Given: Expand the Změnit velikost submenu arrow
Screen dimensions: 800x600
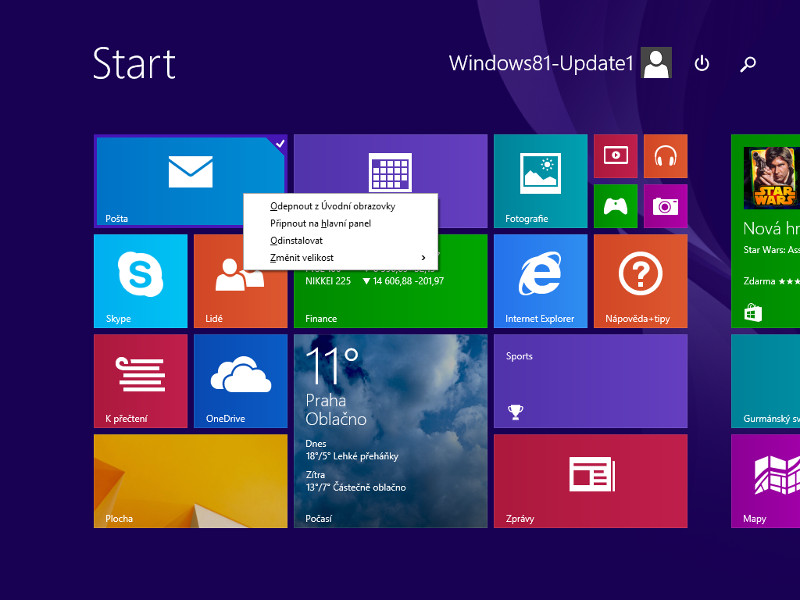Looking at the screenshot, I should [423, 258].
